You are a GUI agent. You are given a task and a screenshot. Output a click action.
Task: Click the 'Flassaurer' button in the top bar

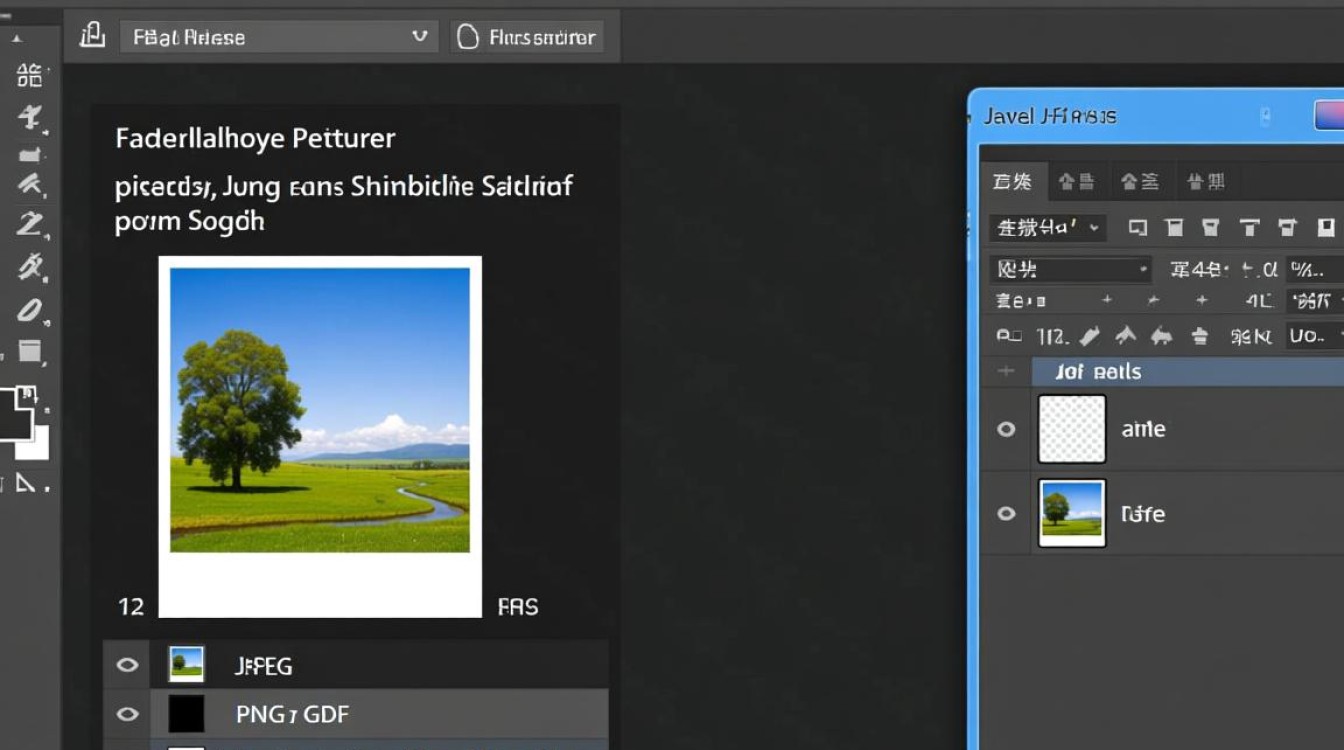coord(528,36)
